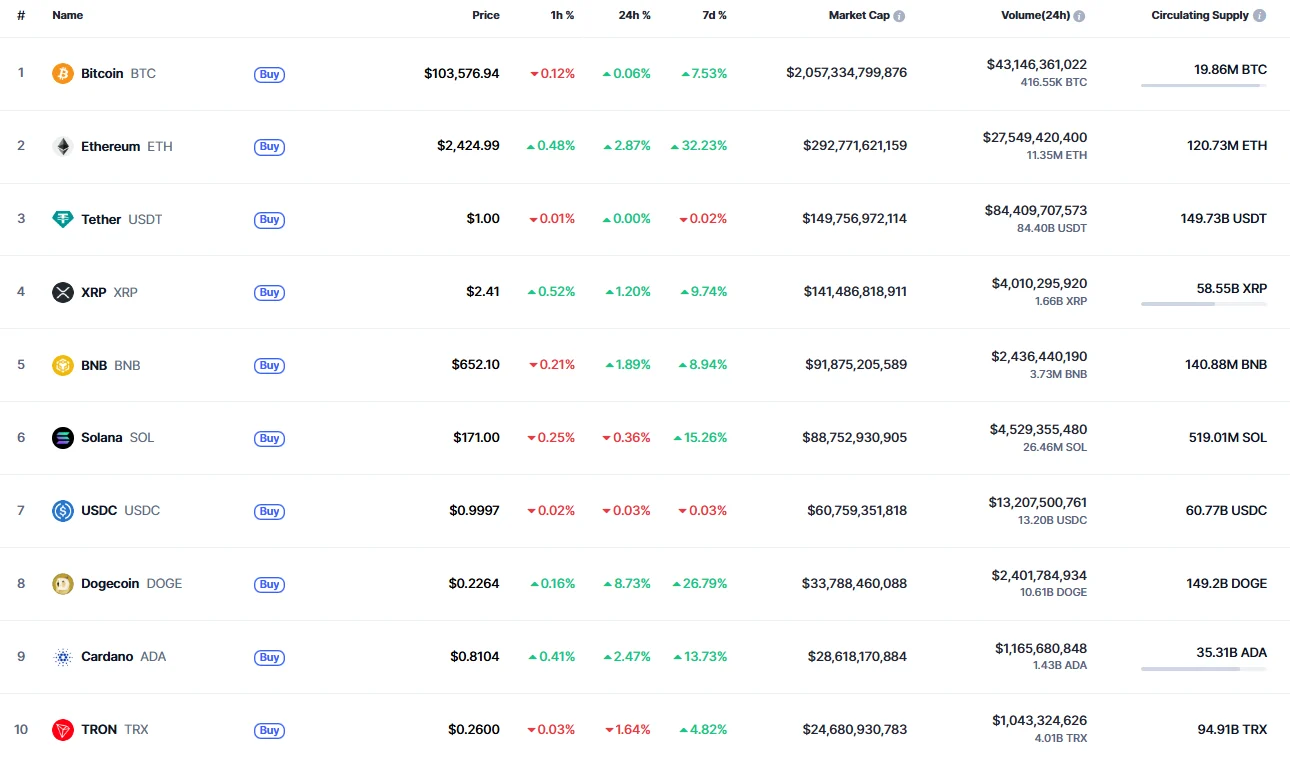Sort by the 24h % column header
1290x763 pixels.
tap(634, 16)
